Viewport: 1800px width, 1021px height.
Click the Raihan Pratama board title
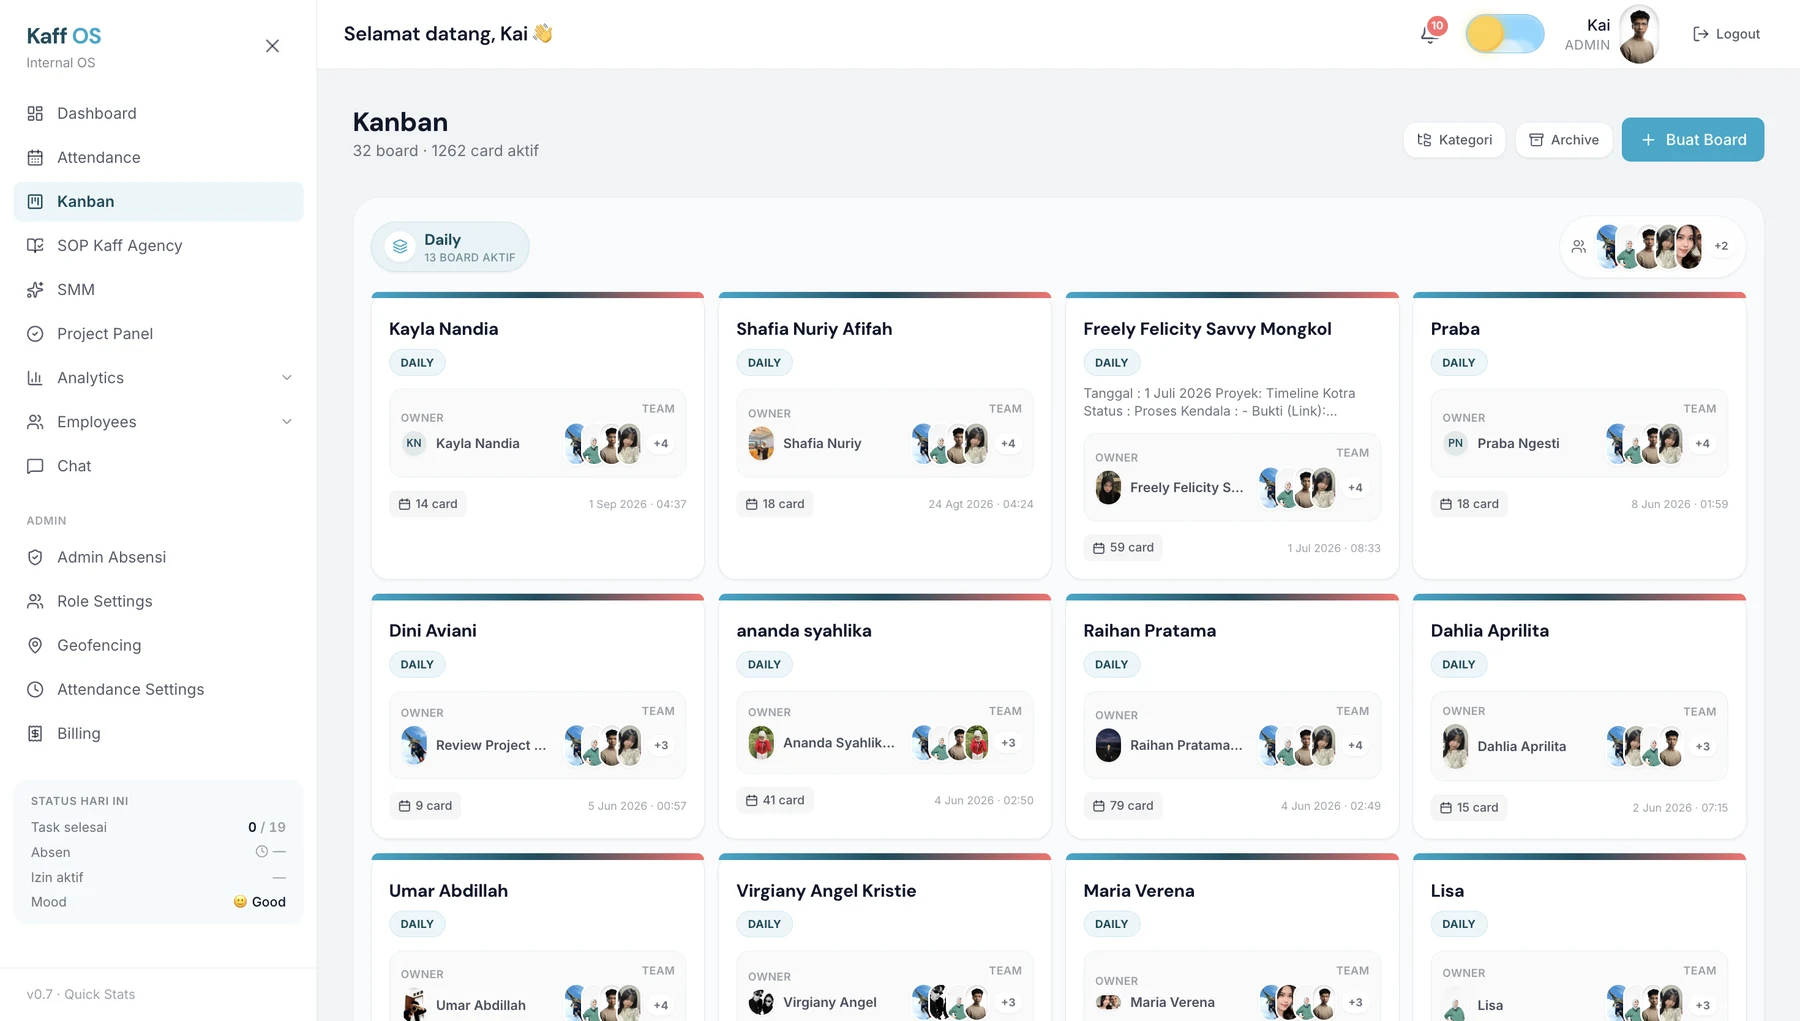point(1150,631)
